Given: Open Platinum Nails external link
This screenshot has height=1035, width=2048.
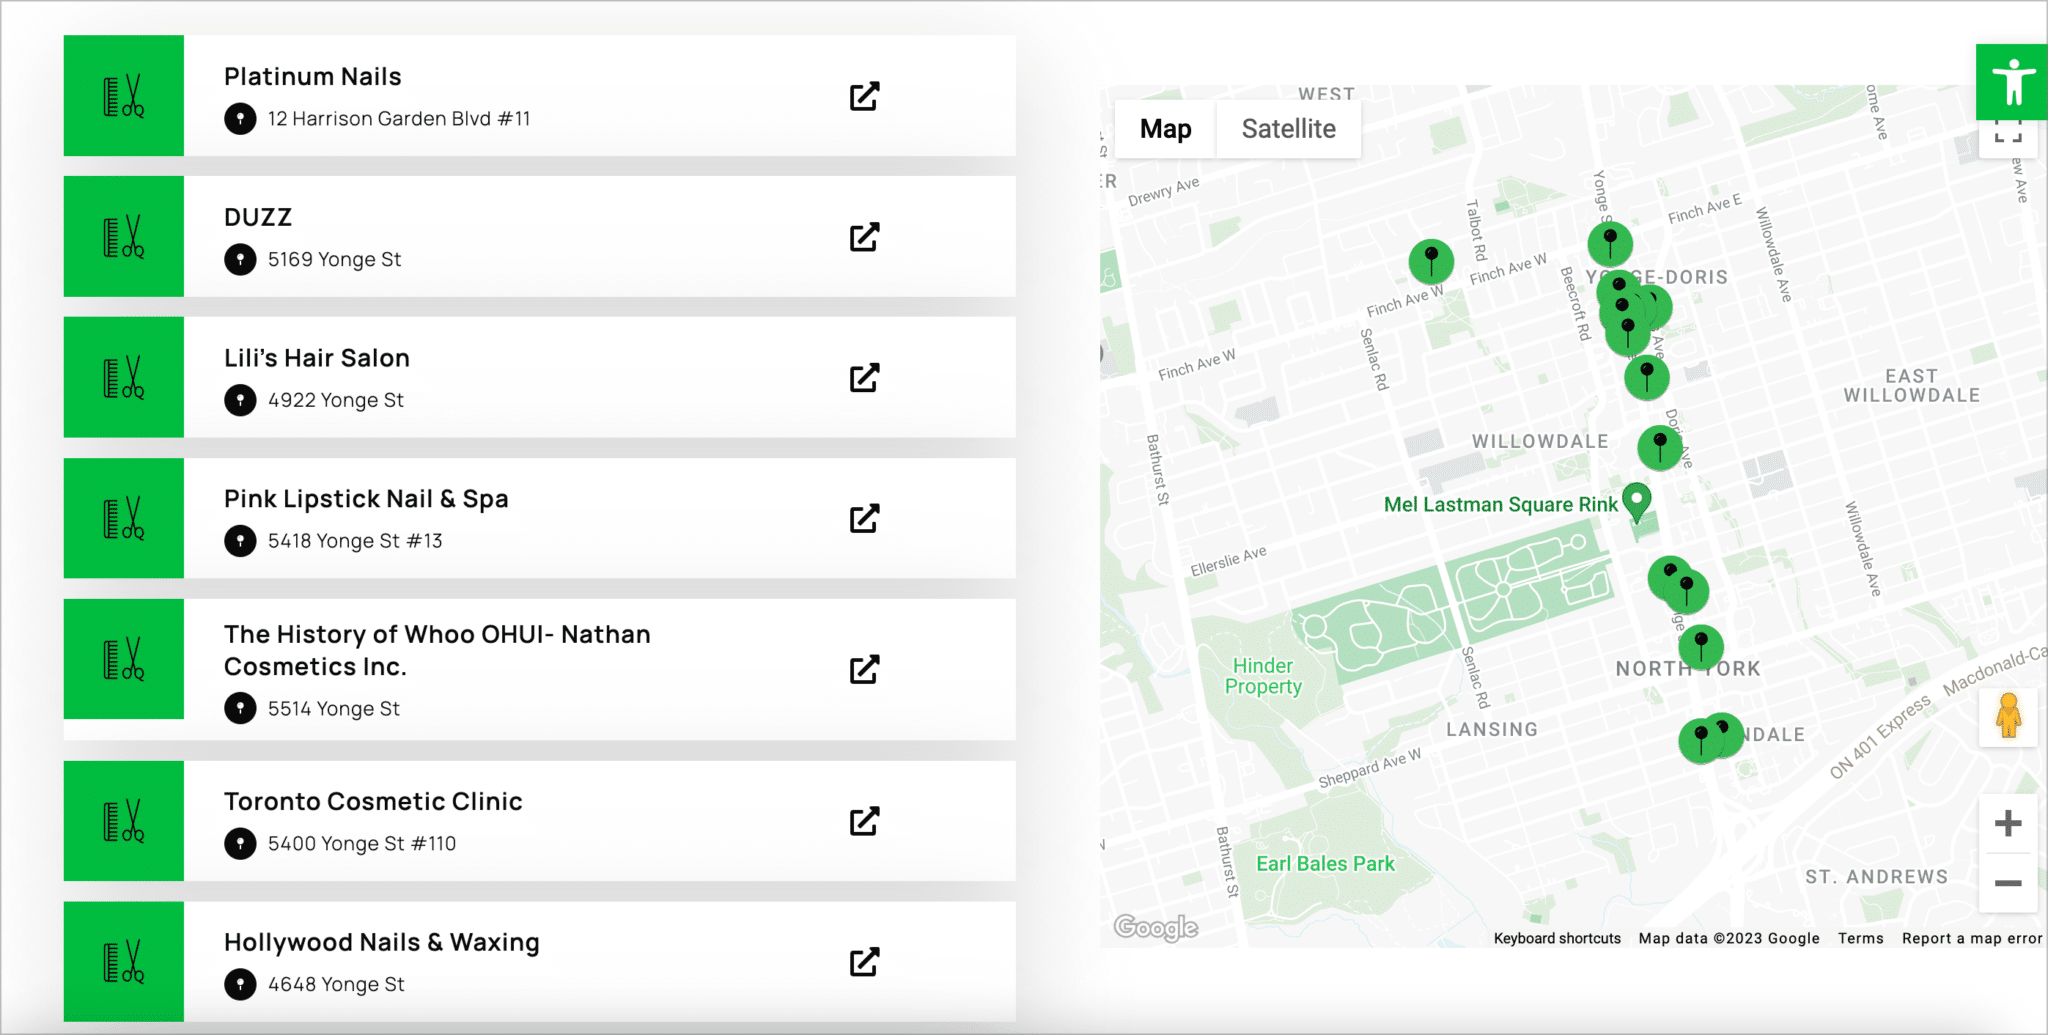Looking at the screenshot, I should click(865, 95).
